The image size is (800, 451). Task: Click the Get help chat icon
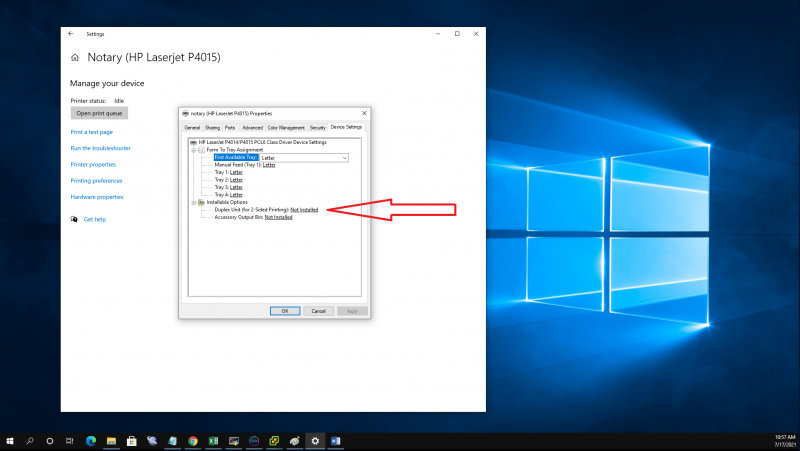click(x=74, y=219)
